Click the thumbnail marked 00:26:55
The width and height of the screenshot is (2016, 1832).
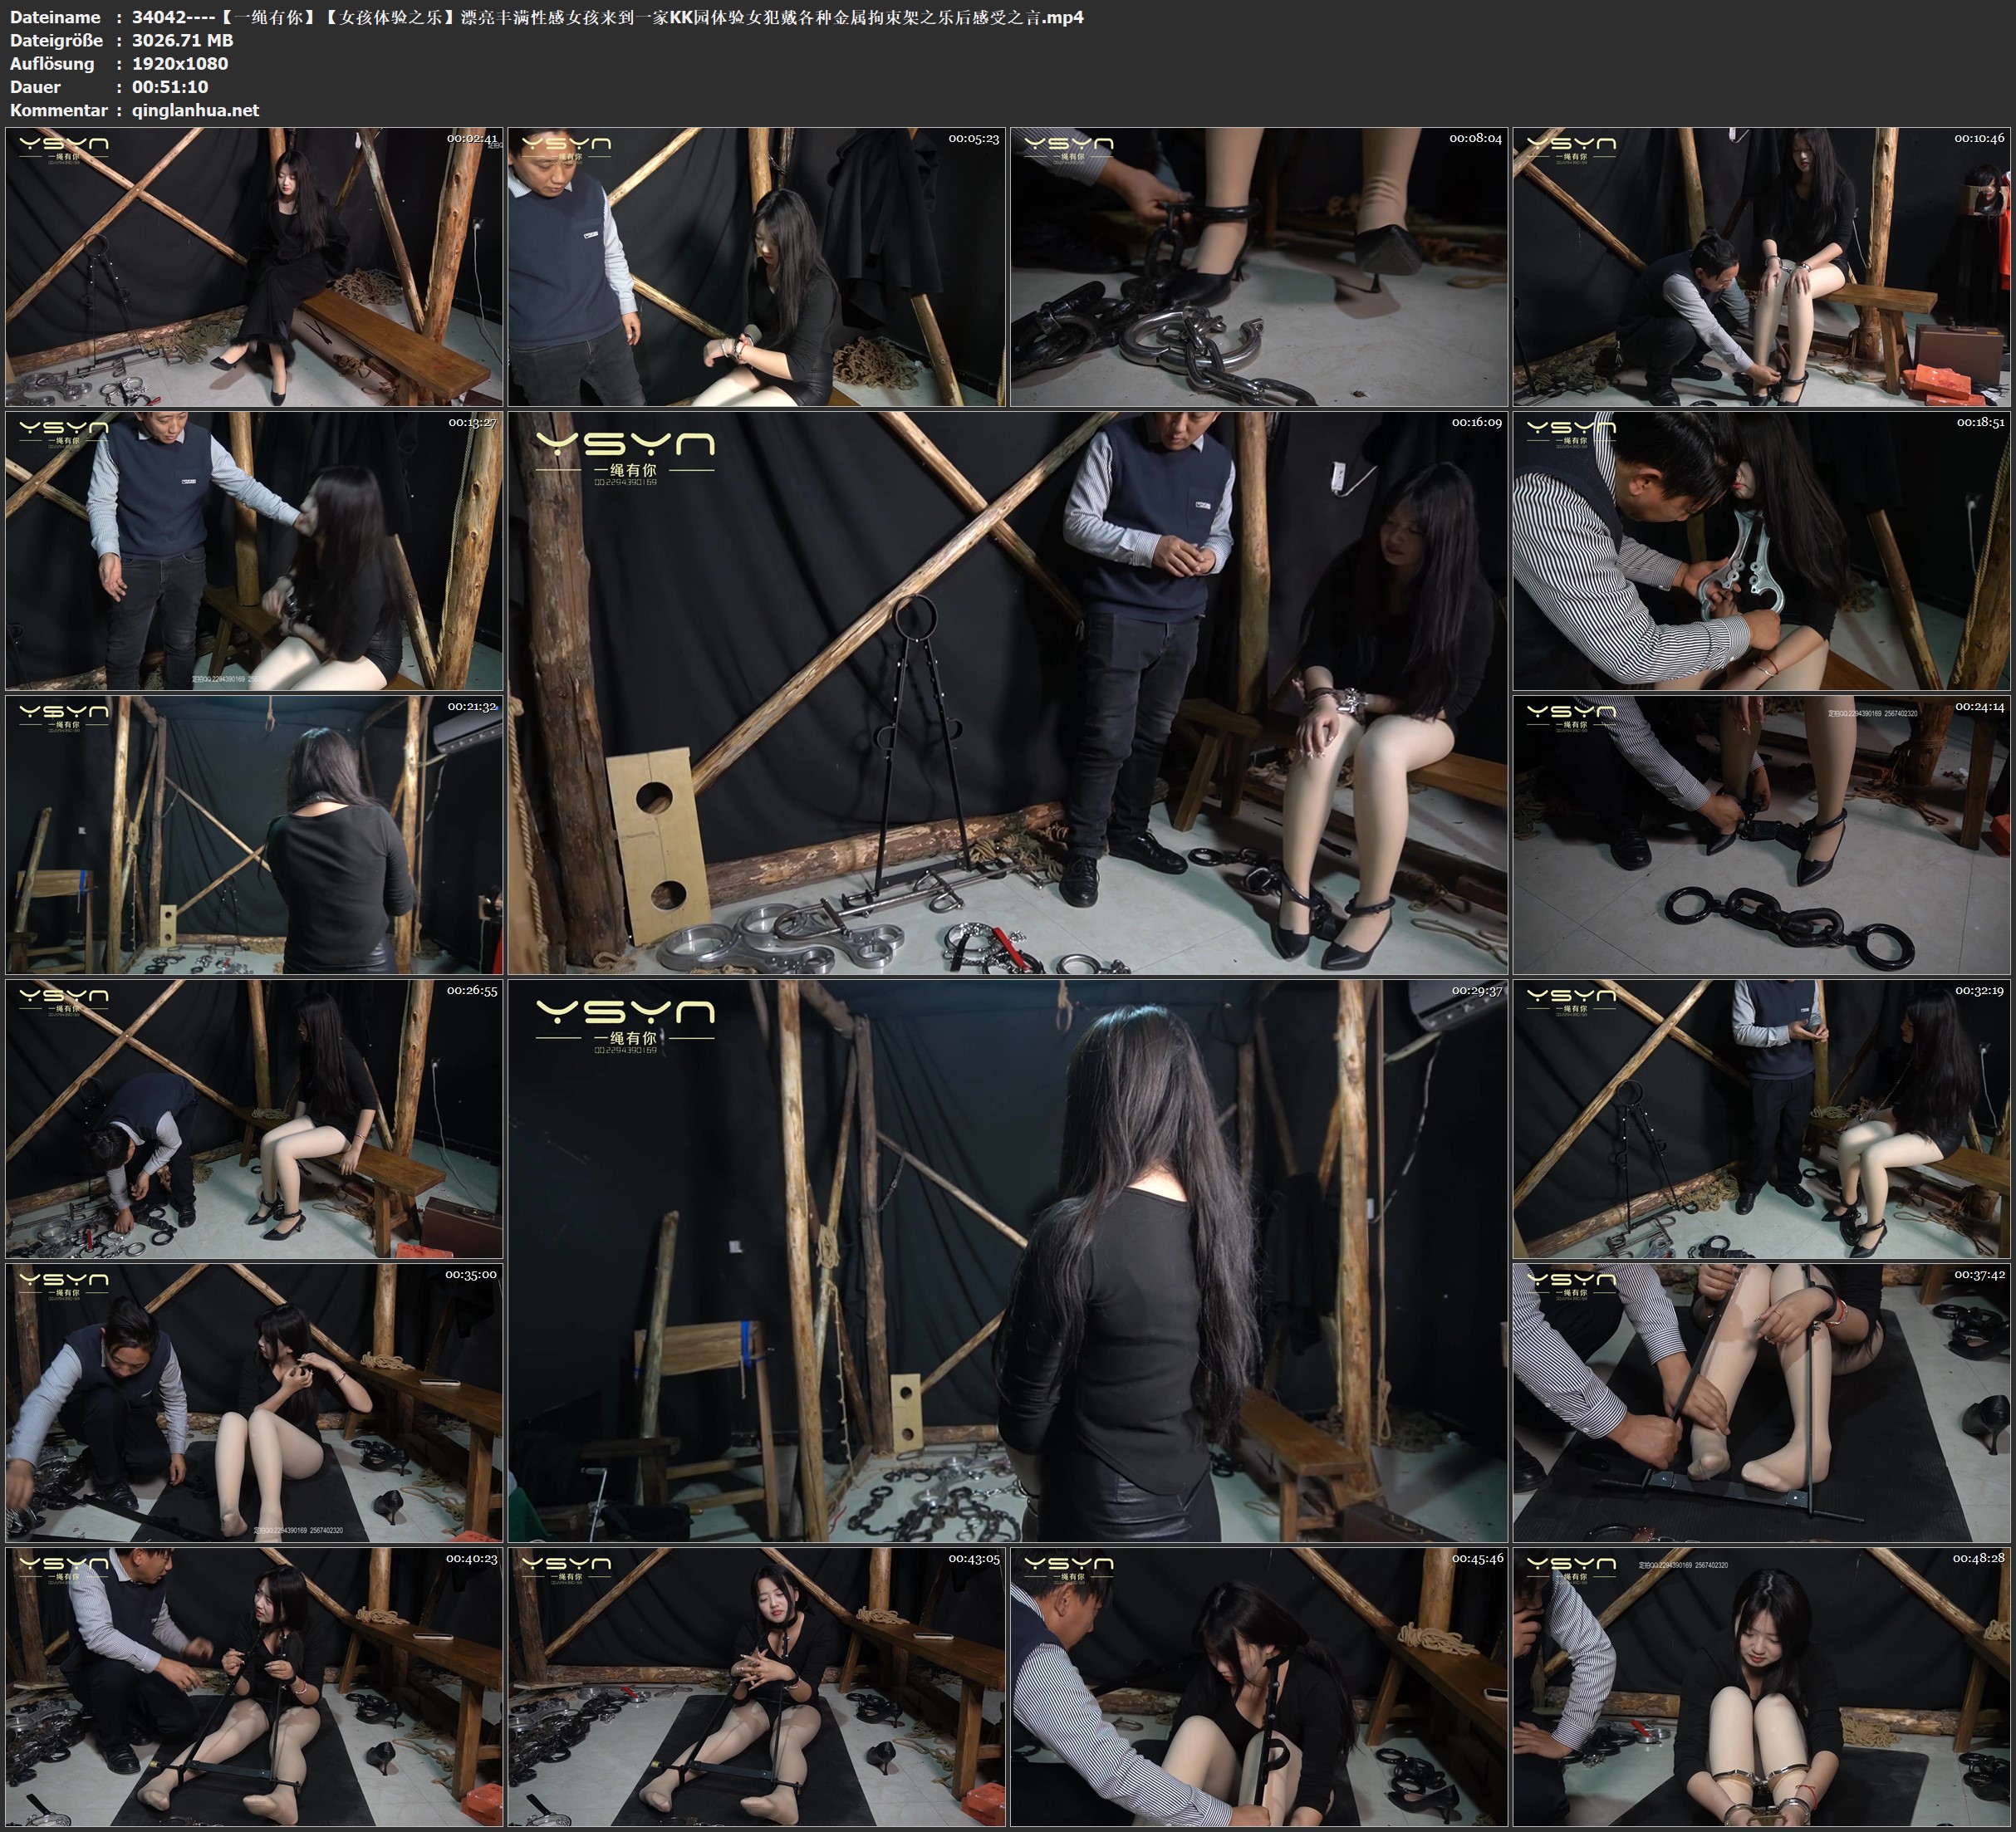pyautogui.click(x=254, y=1119)
